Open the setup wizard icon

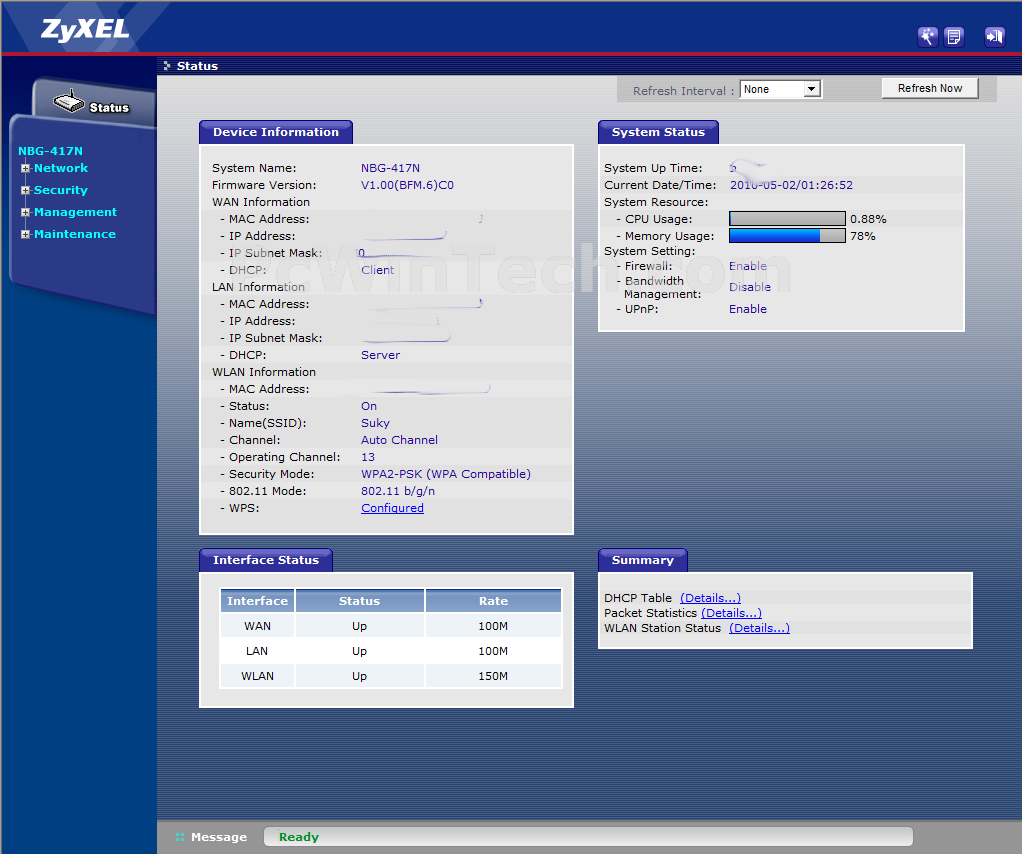pos(927,37)
